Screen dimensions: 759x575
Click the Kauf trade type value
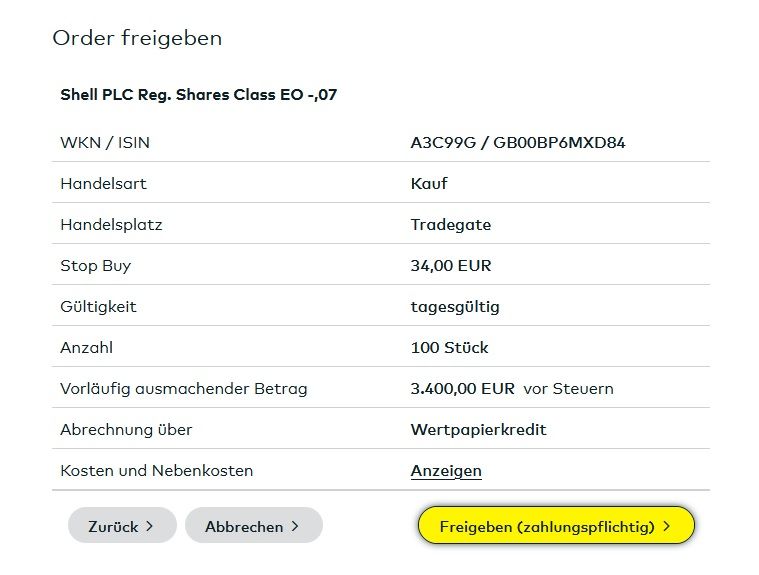pyautogui.click(x=429, y=184)
